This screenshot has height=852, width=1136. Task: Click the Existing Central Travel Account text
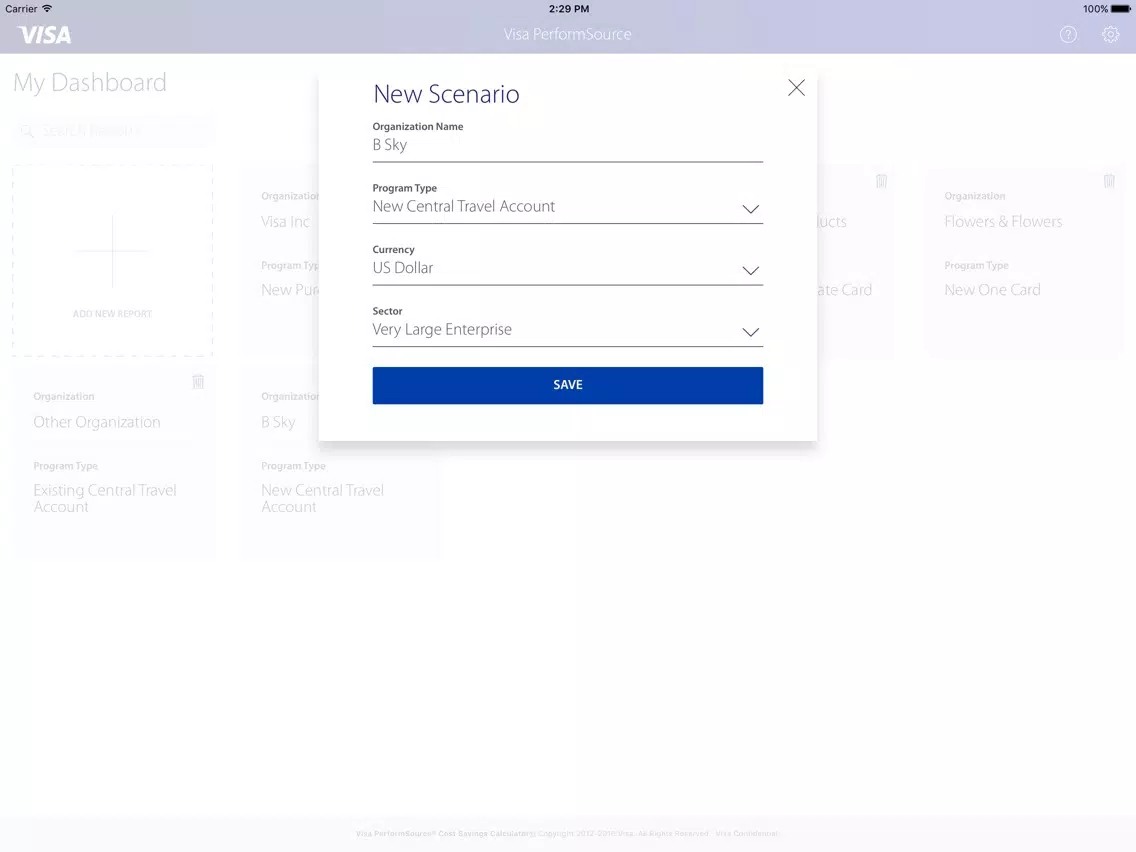[x=105, y=498]
